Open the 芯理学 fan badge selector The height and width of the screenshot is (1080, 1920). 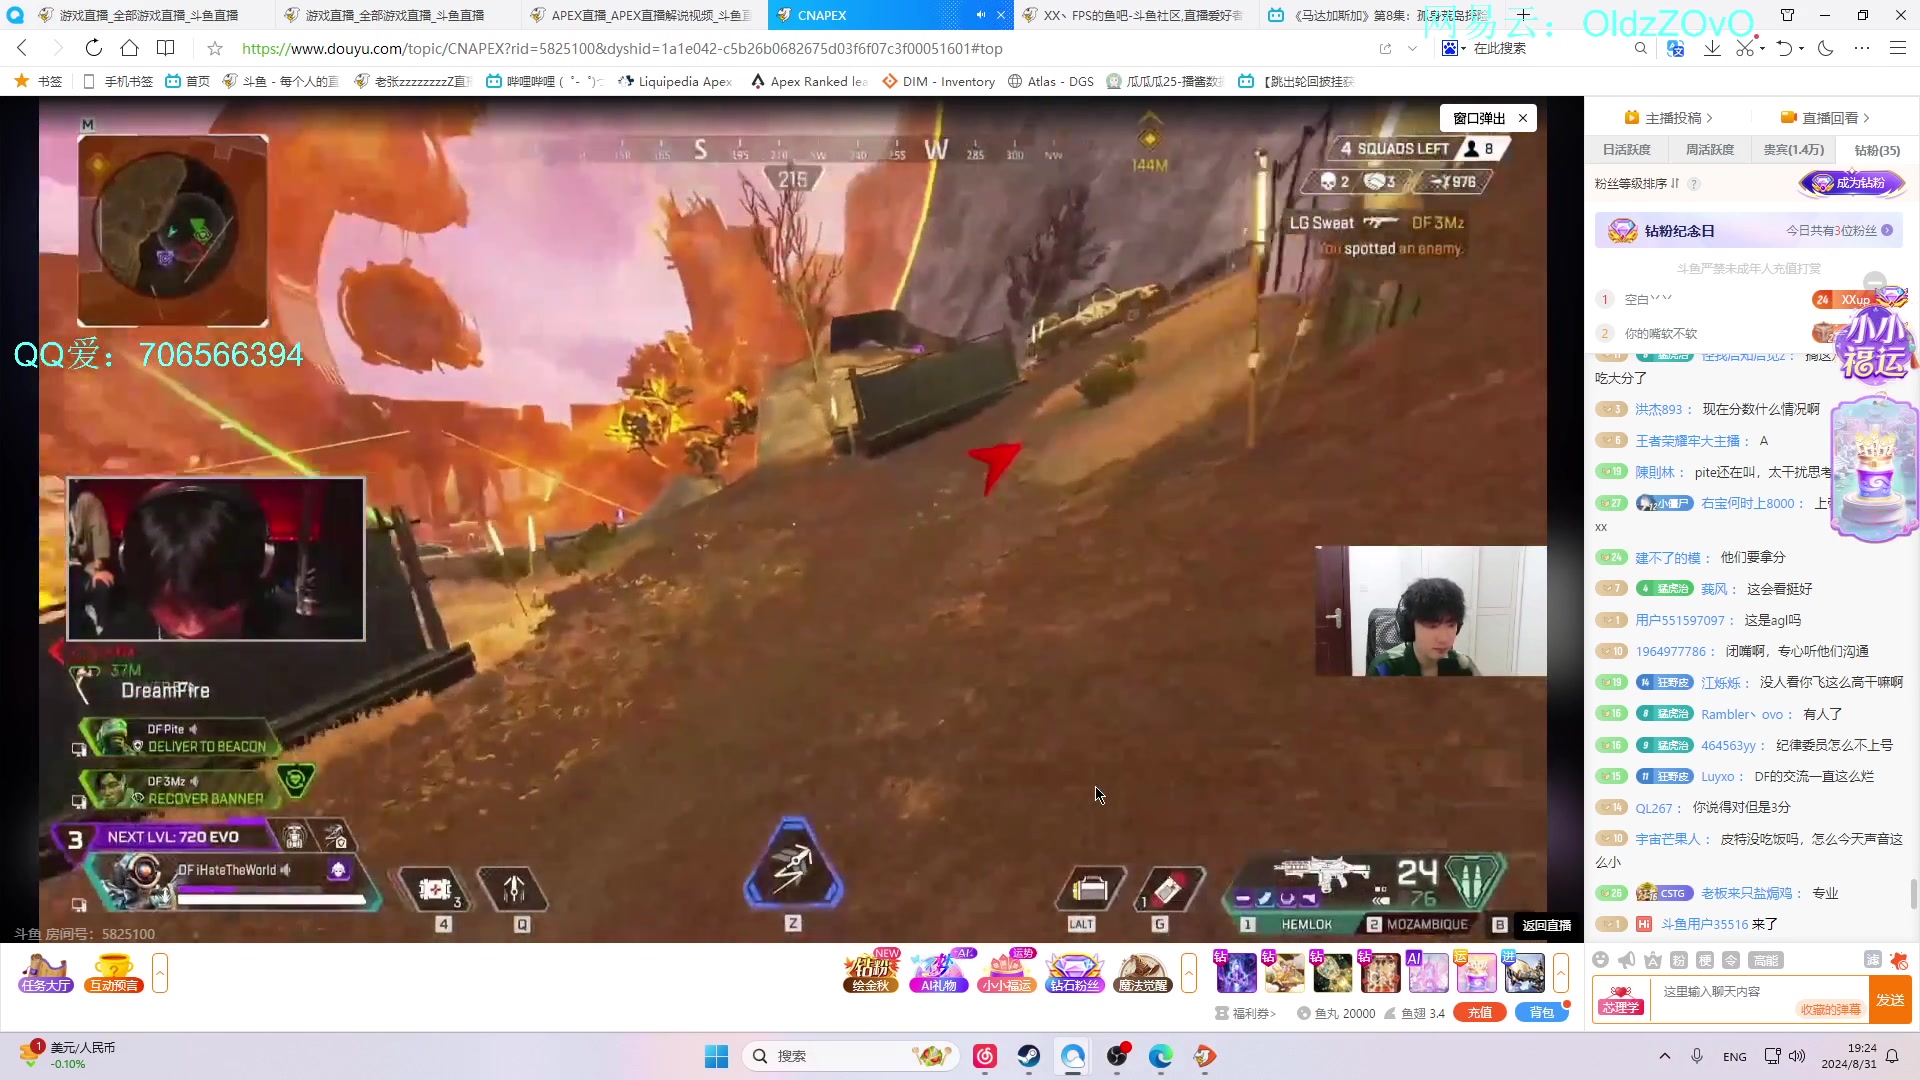click(1620, 999)
